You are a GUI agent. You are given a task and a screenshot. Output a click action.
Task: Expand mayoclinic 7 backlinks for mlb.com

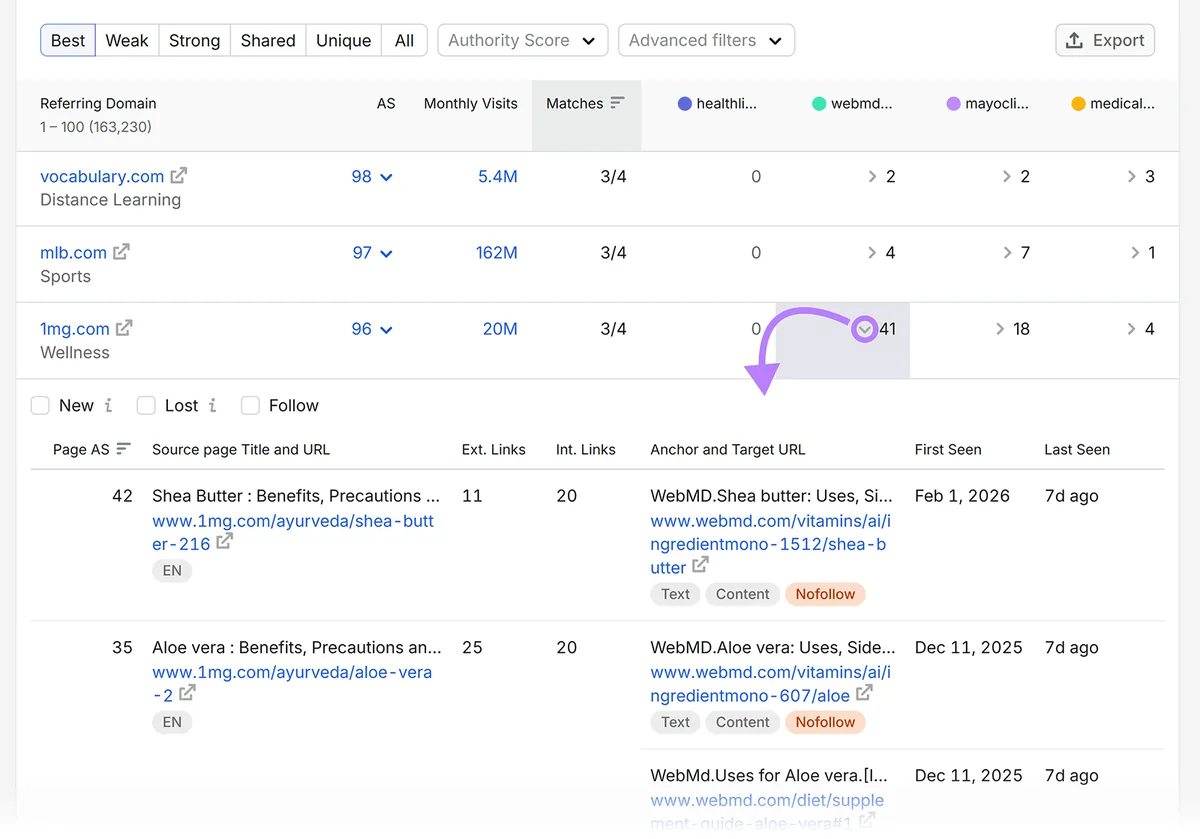[x=1007, y=253]
